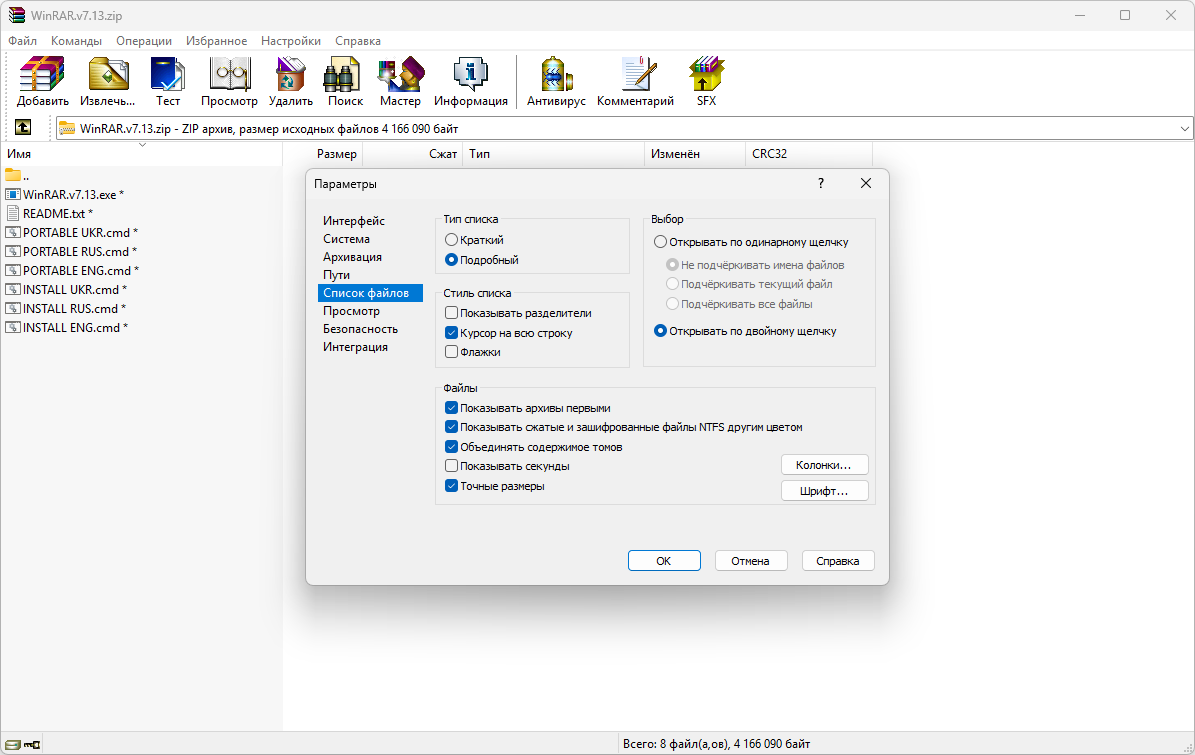Image resolution: width=1195 pixels, height=755 pixels.
Task: Show archive Информация icon
Action: coord(470,75)
